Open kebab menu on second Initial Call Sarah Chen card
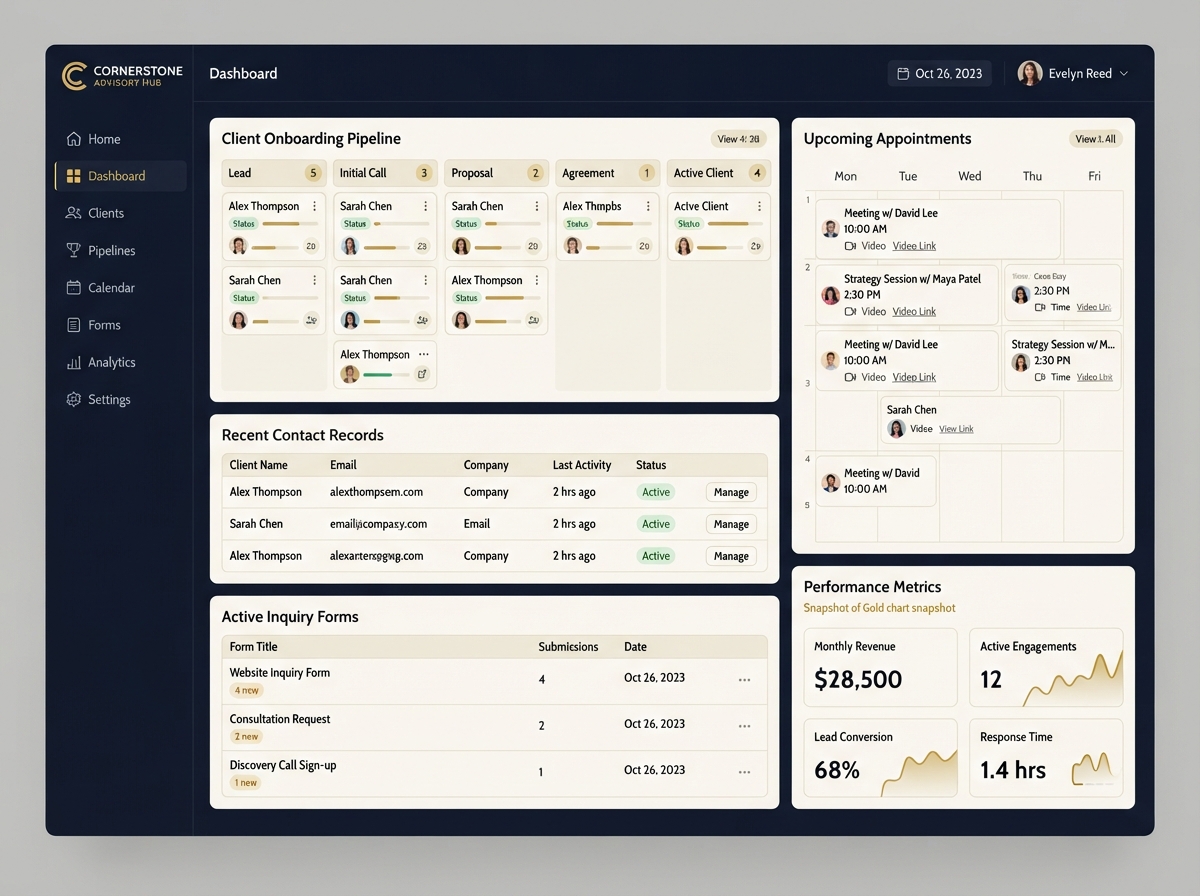The image size is (1200, 896). point(425,280)
